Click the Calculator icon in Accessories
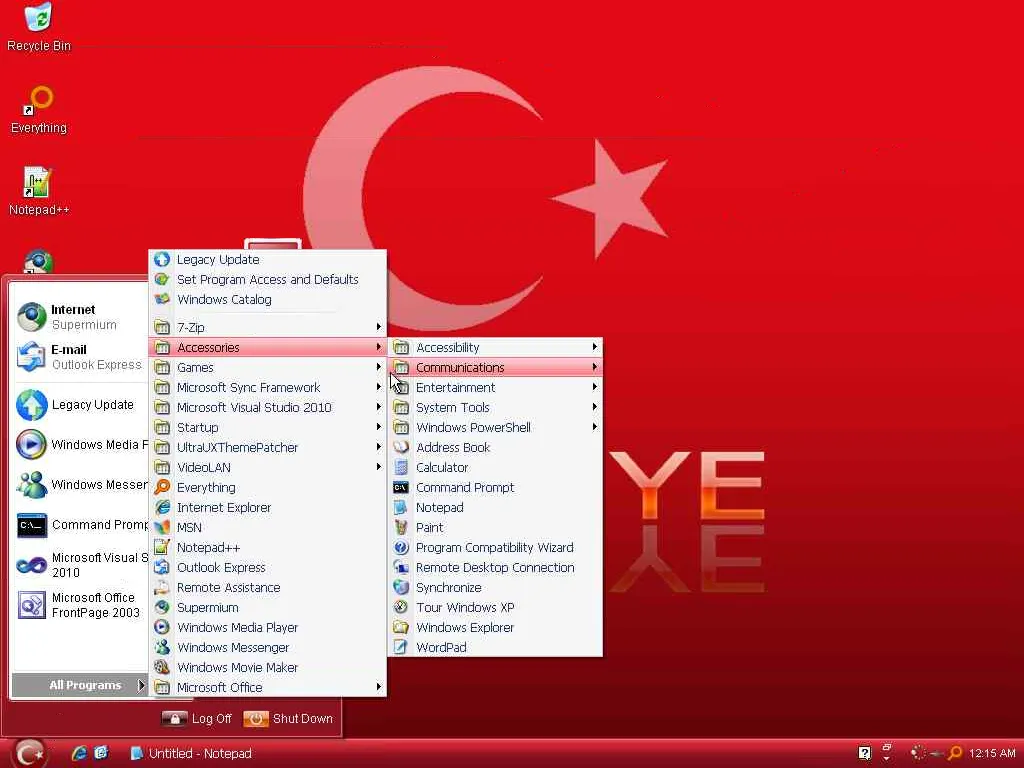 (x=401, y=468)
